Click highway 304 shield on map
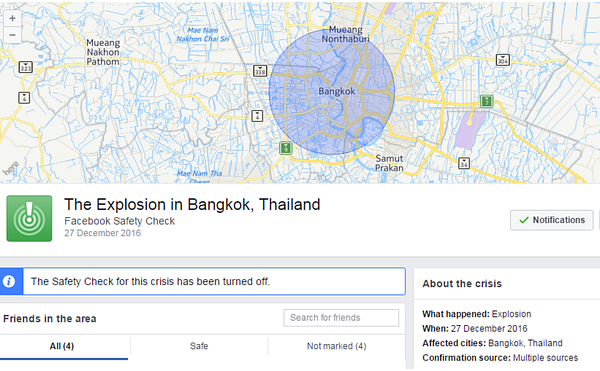The height and width of the screenshot is (371, 600). (502, 60)
